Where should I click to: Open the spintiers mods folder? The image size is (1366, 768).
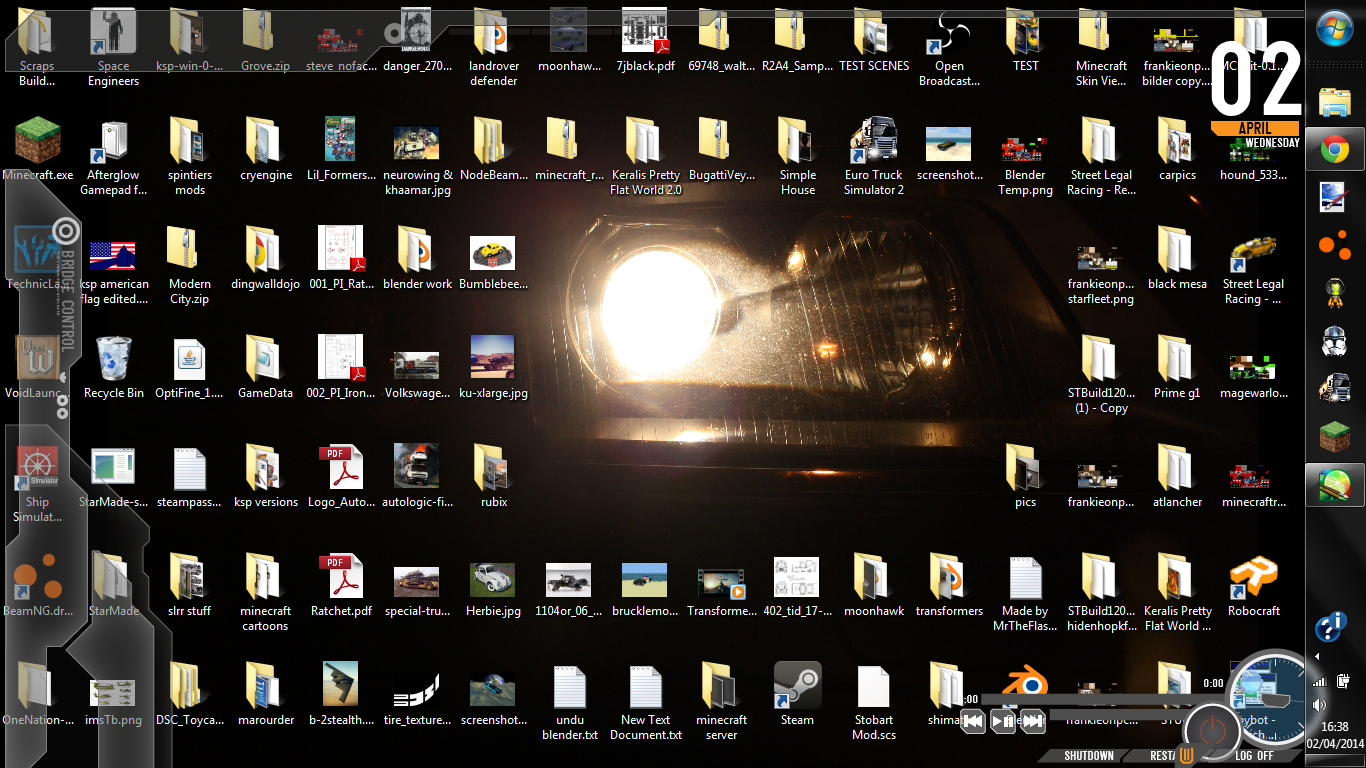(189, 158)
